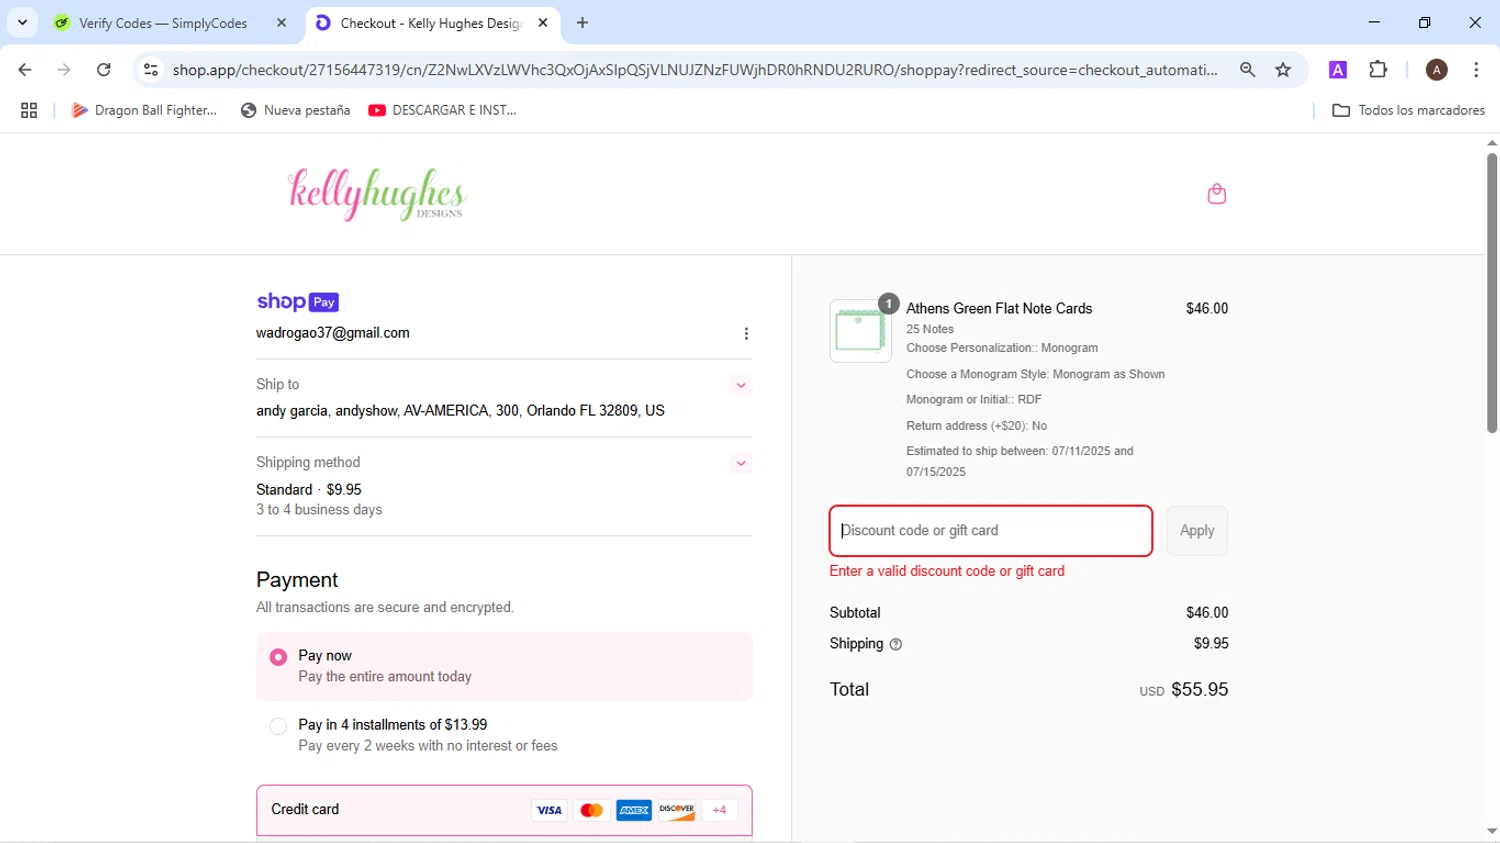1500x843 pixels.
Task: Open the Shop Pay logo
Action: (298, 302)
